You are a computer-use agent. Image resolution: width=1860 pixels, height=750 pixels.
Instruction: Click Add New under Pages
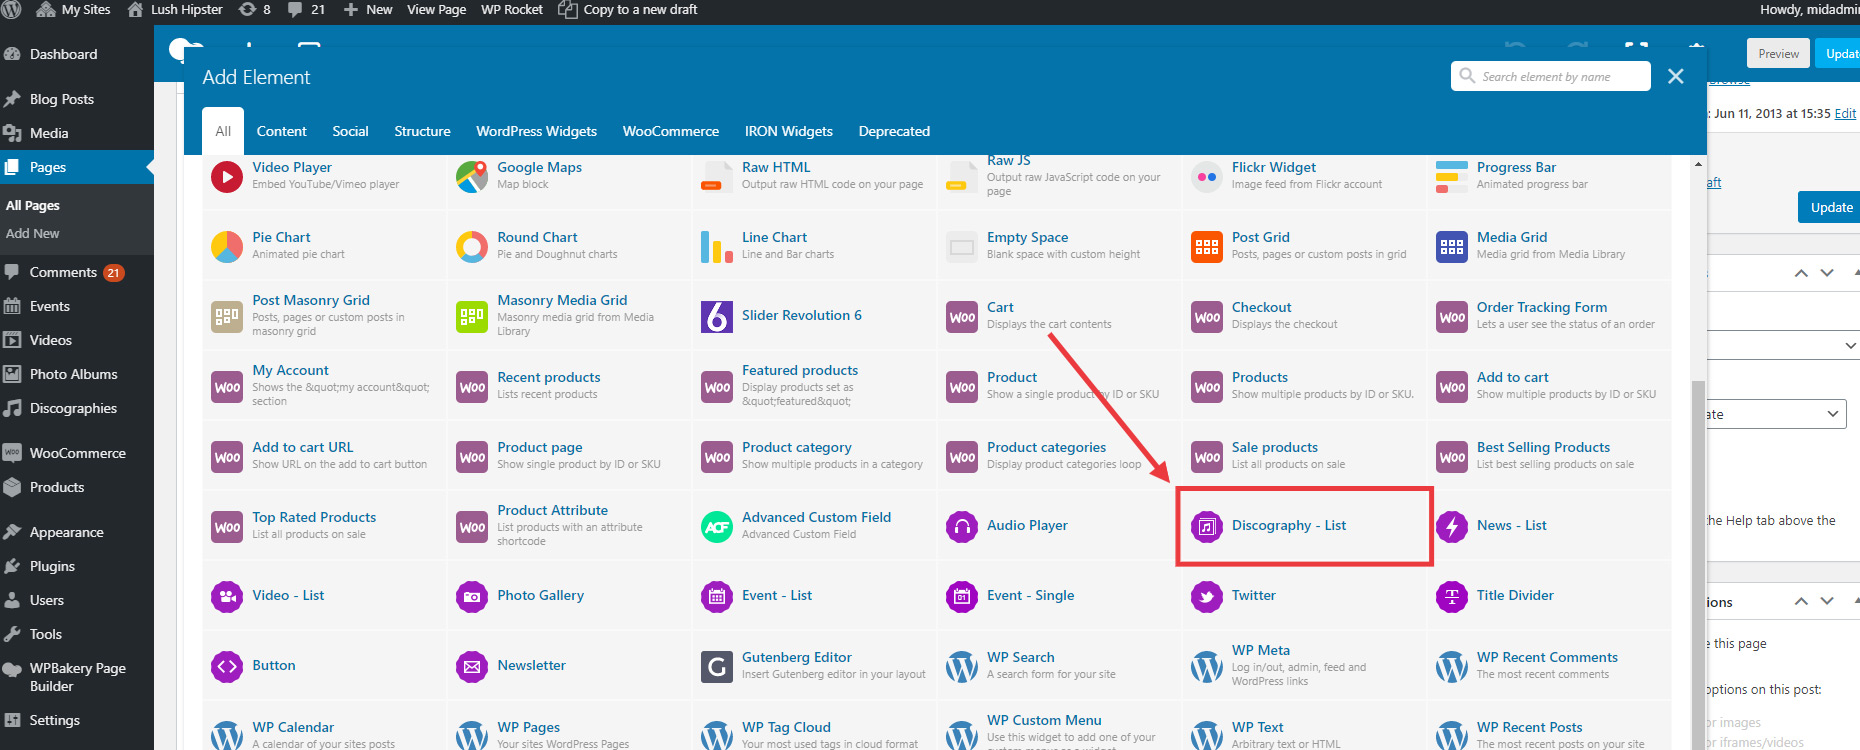point(33,233)
